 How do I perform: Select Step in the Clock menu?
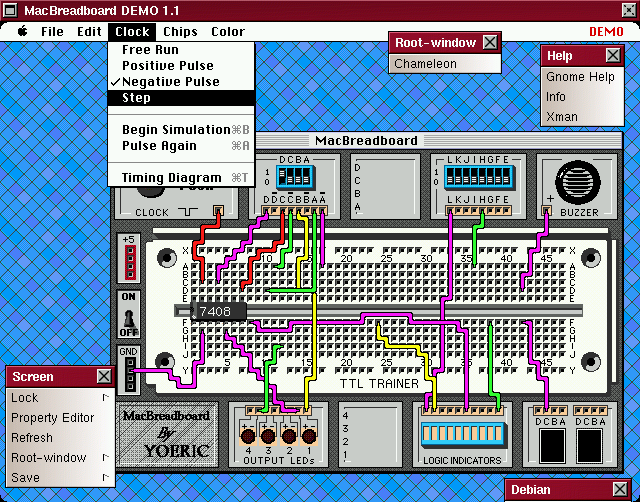tap(181, 98)
